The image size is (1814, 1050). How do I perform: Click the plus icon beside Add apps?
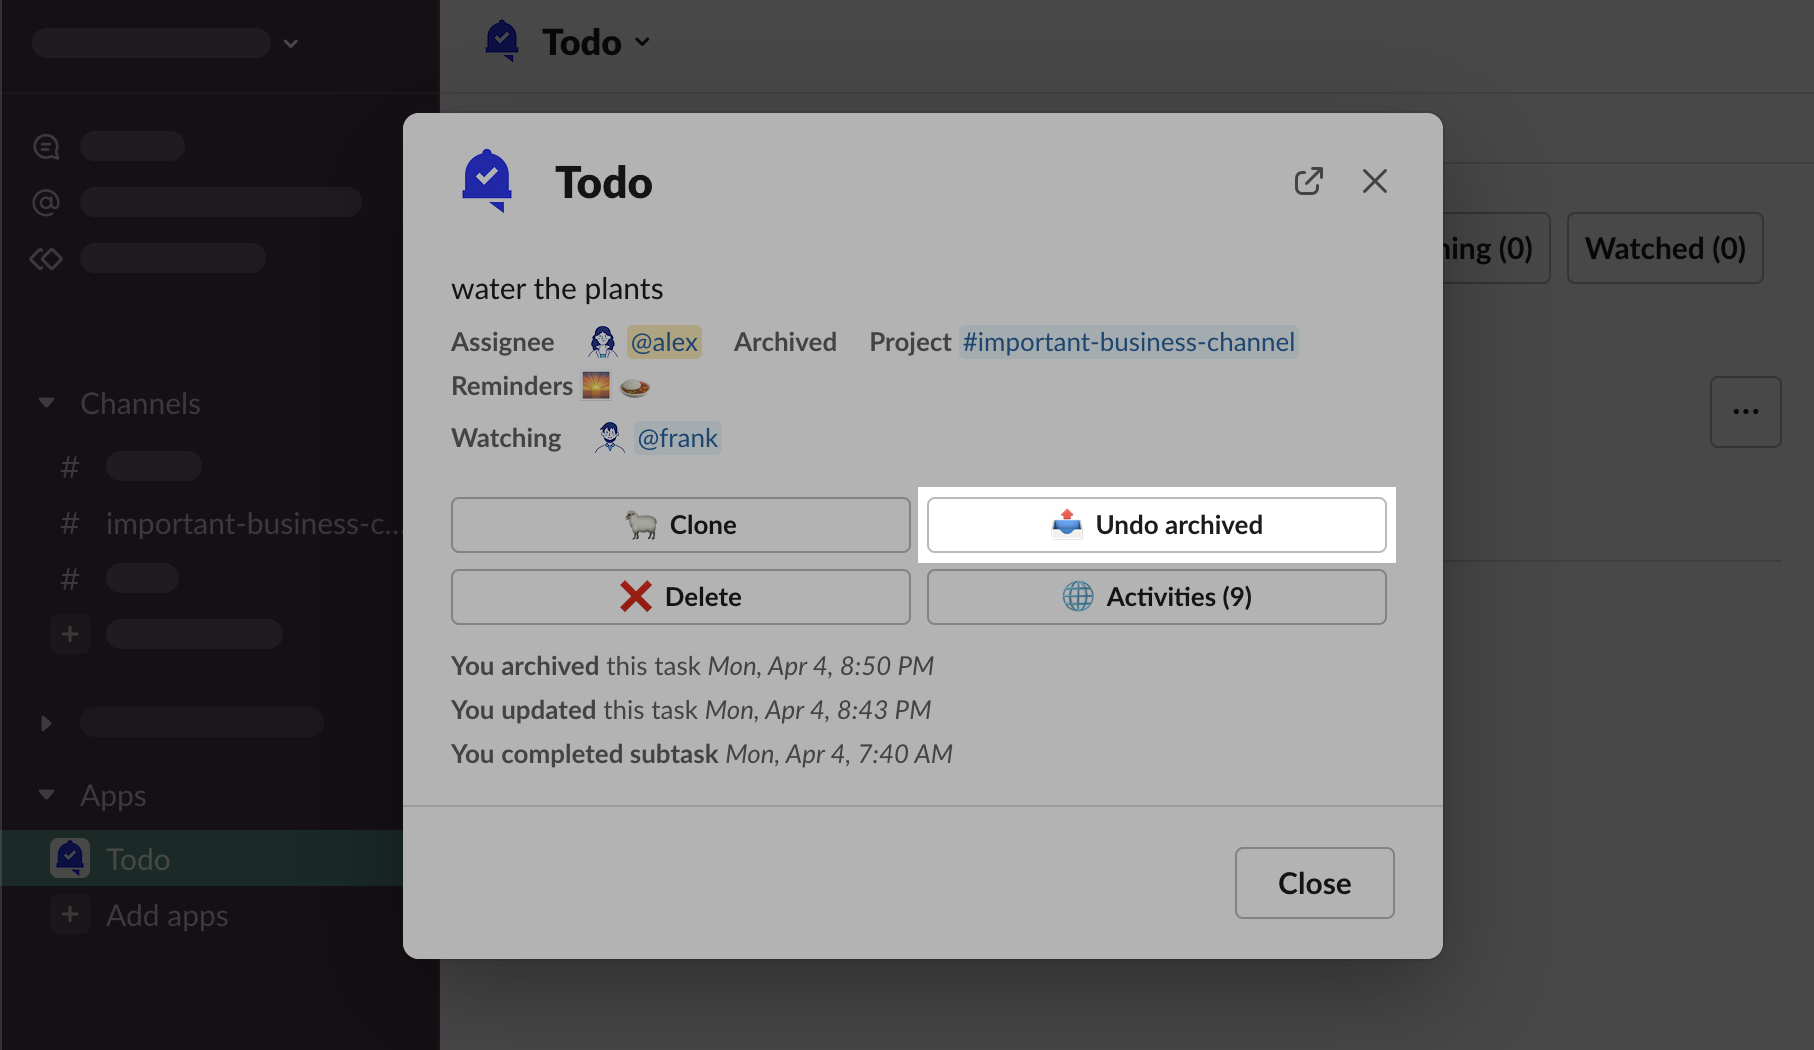(x=70, y=915)
